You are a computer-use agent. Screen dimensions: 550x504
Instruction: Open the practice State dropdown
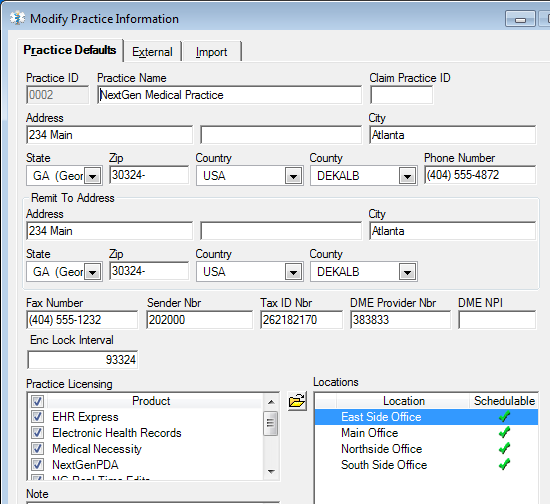93,176
